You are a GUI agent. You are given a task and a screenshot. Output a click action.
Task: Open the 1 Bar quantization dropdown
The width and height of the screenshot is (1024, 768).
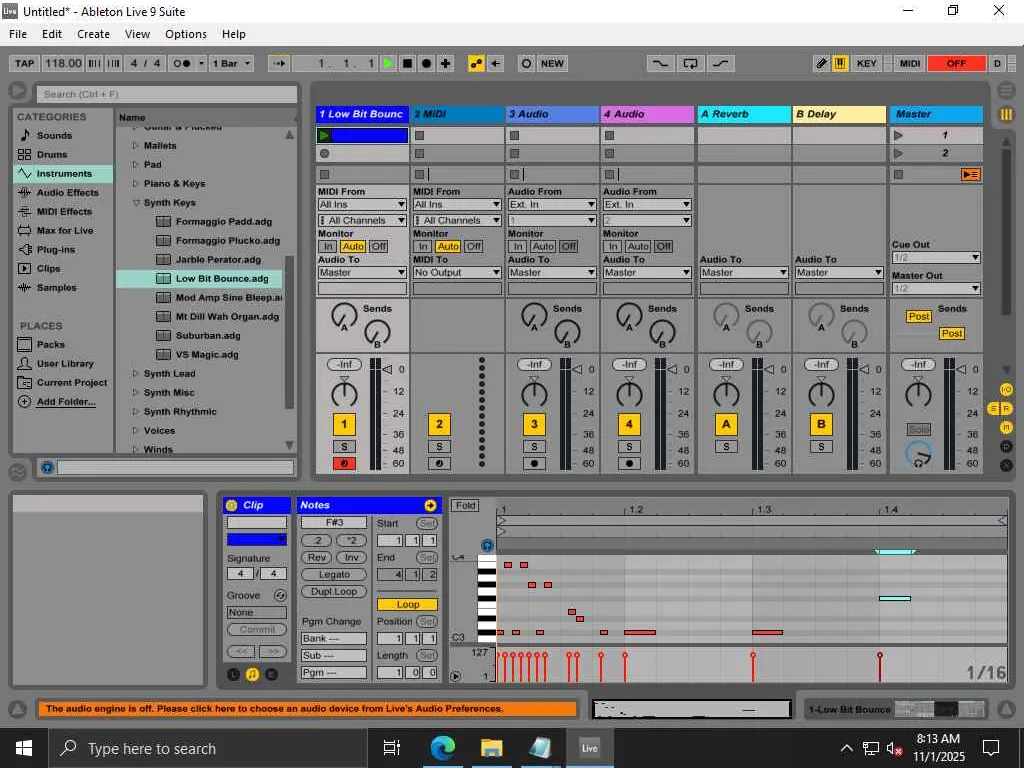pyautogui.click(x=231, y=63)
